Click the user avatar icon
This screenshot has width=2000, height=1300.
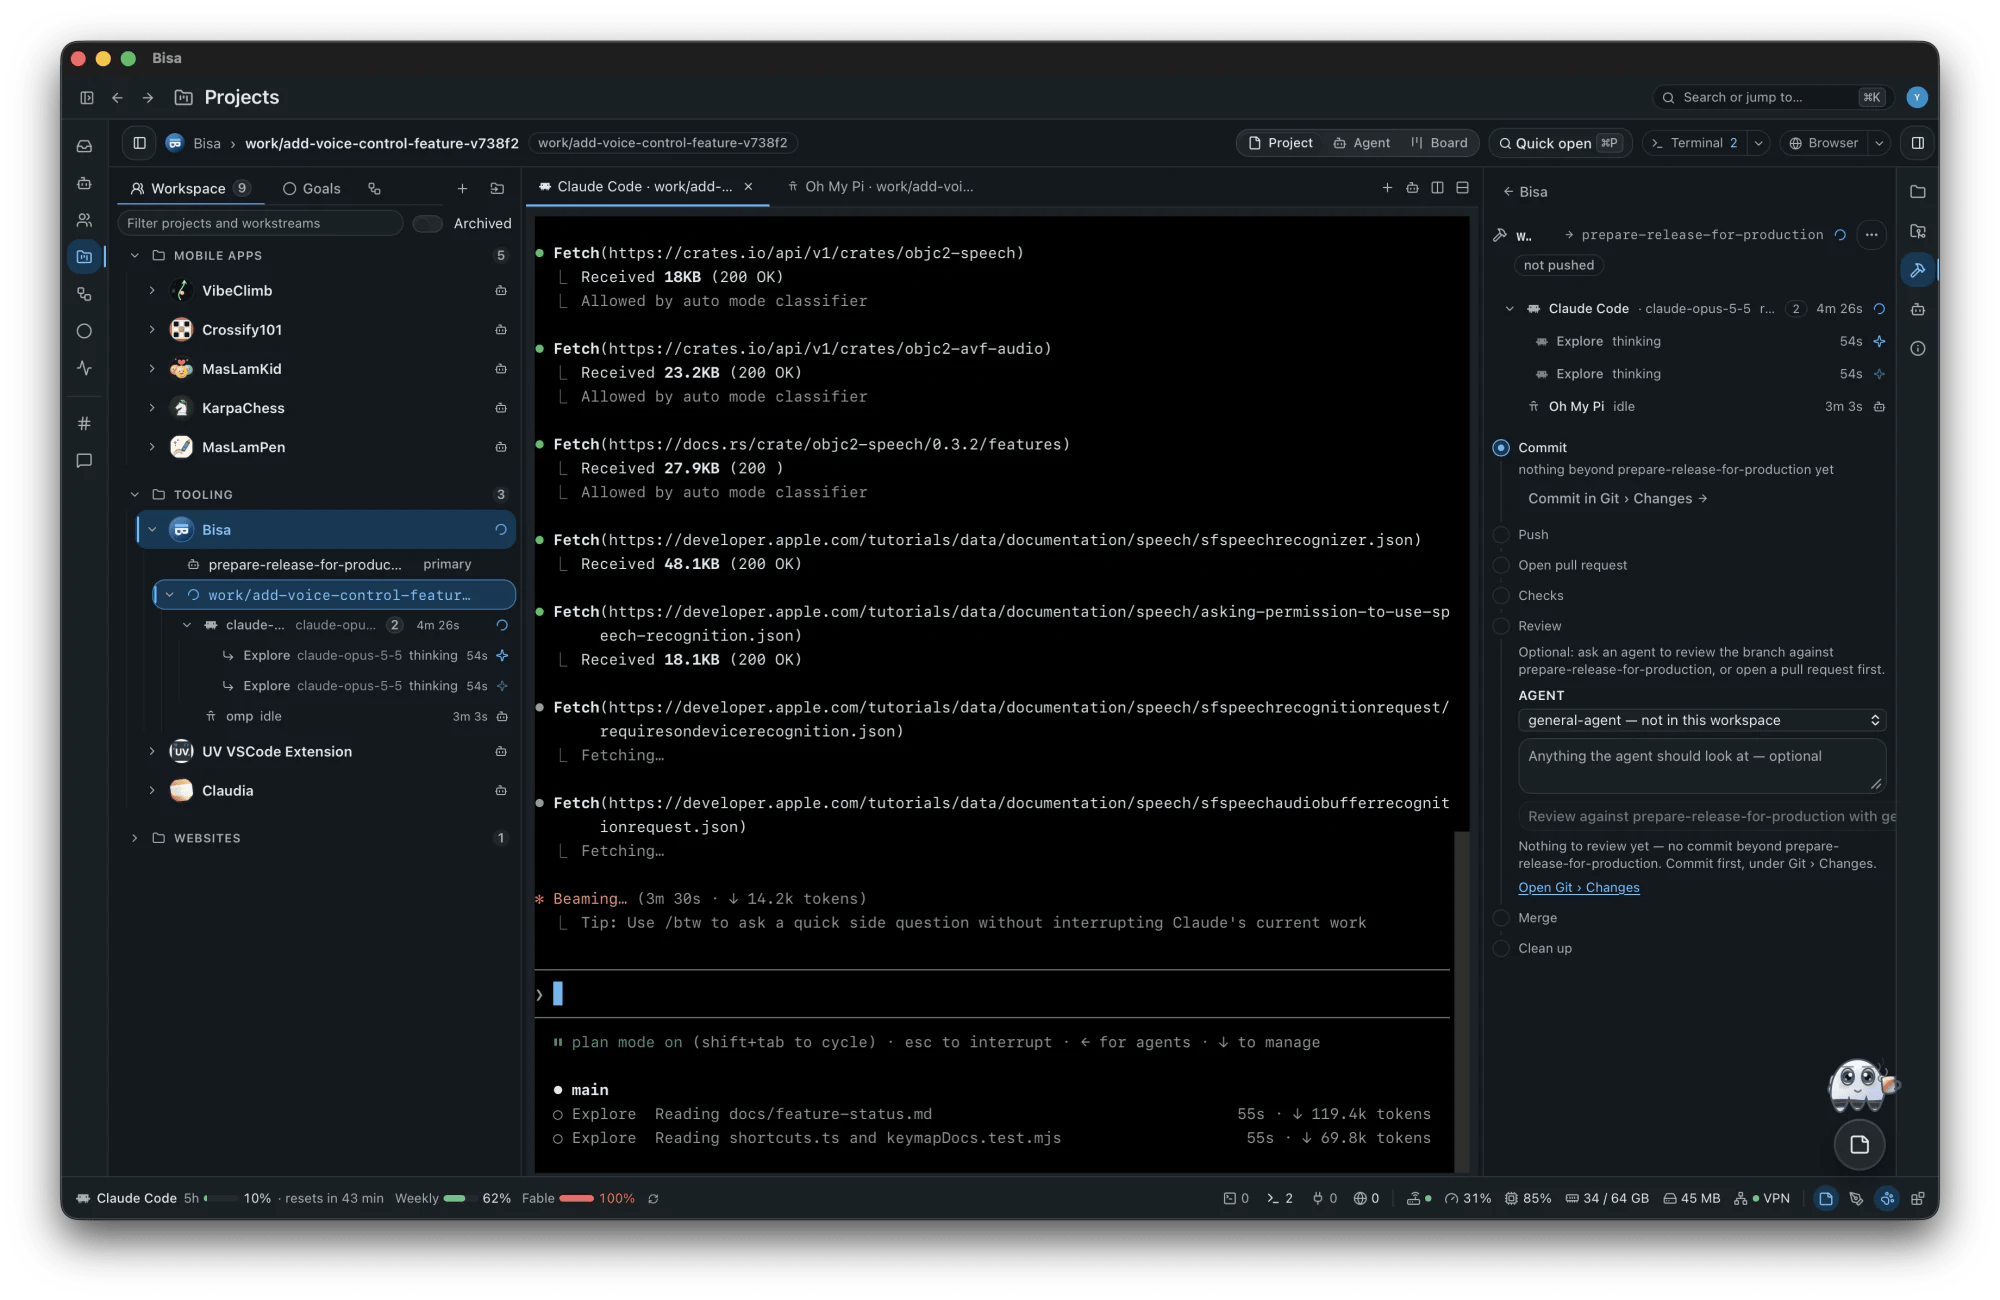(x=1916, y=97)
